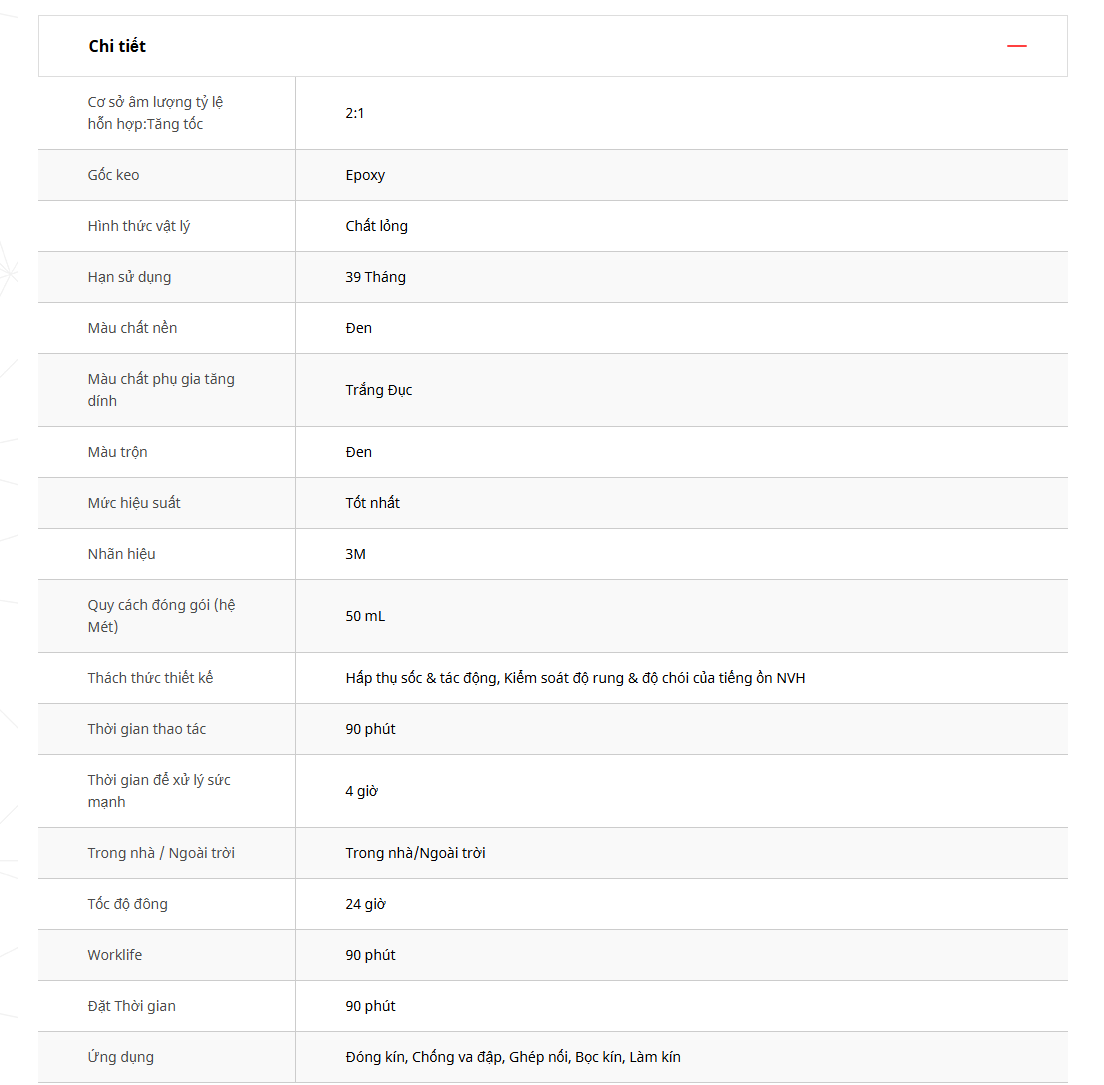Click the 4 giờ handling strength value
The image size is (1104, 1085).
pyautogui.click(x=361, y=791)
